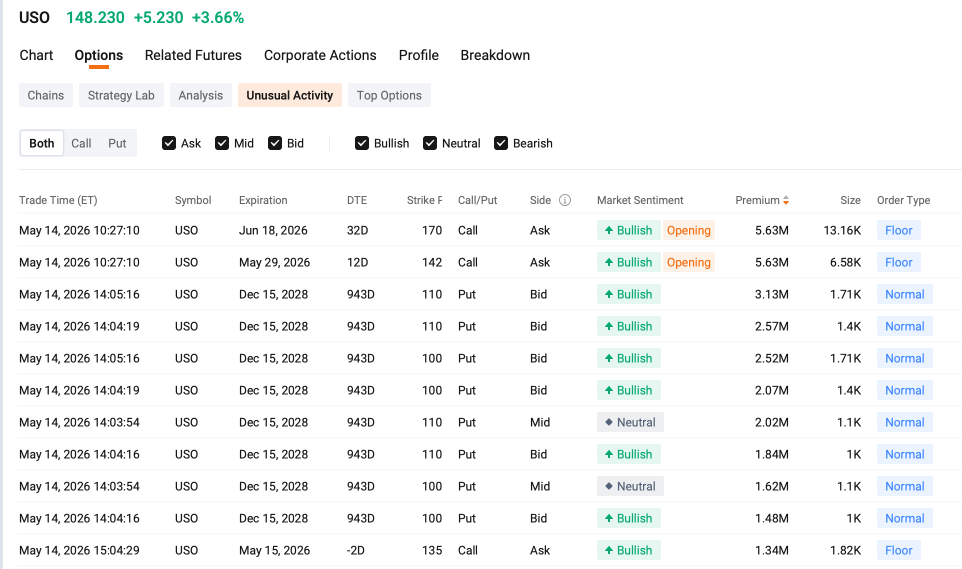Viewport: 962px width, 569px height.
Task: Open the Analysis sub-tab
Action: pyautogui.click(x=201, y=95)
